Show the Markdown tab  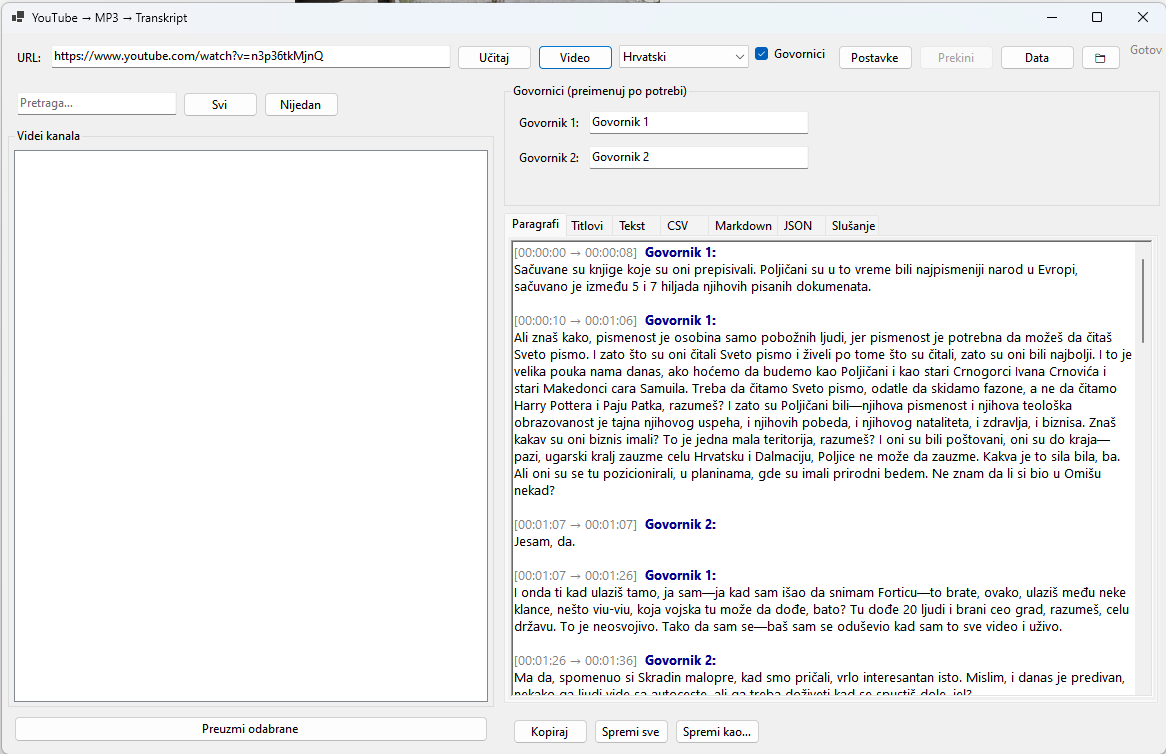tap(743, 226)
